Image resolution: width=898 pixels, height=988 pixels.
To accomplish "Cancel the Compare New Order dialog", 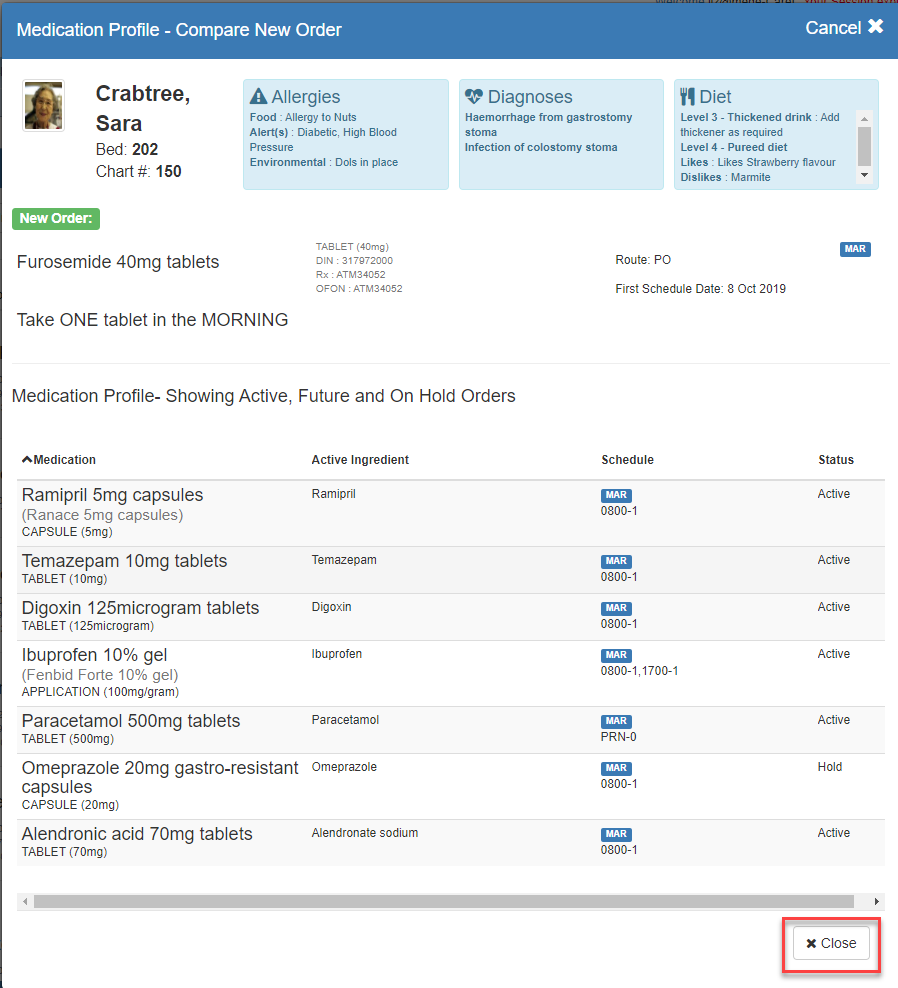I will coord(844,28).
